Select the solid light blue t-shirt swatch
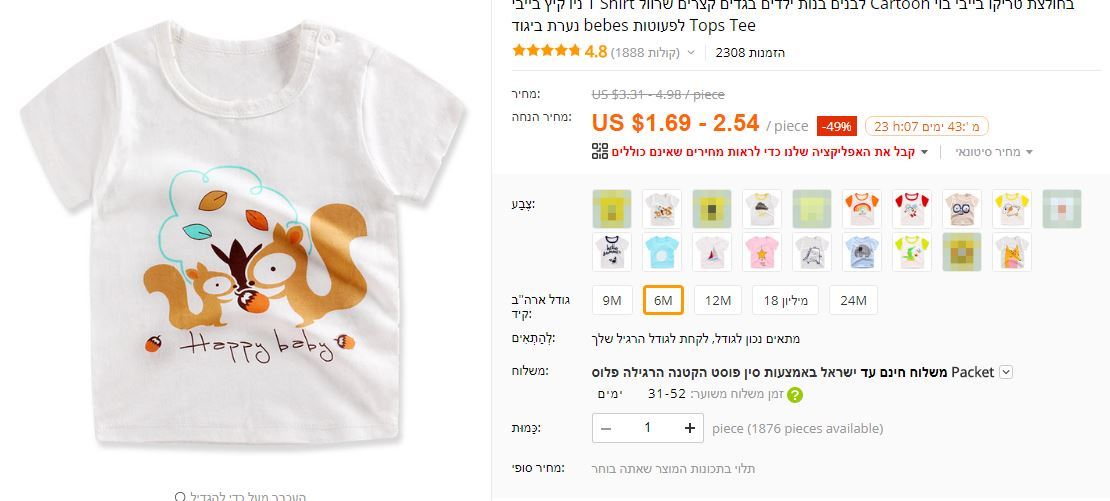The width and height of the screenshot is (1110, 501). [x=662, y=252]
